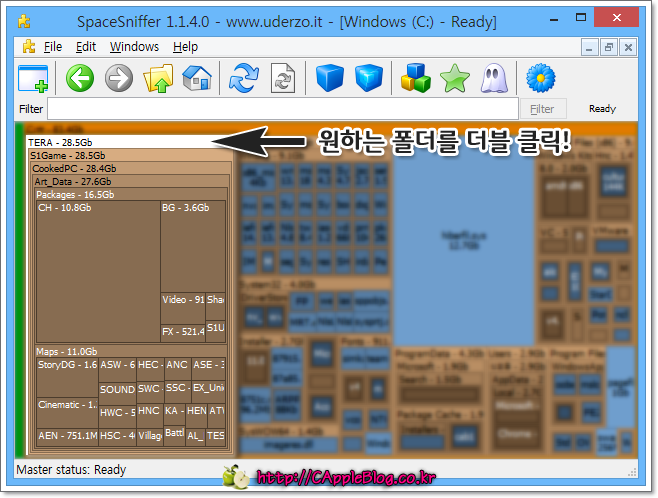Select the HEN block in Maps
The width and height of the screenshot is (658, 498).
[196, 416]
